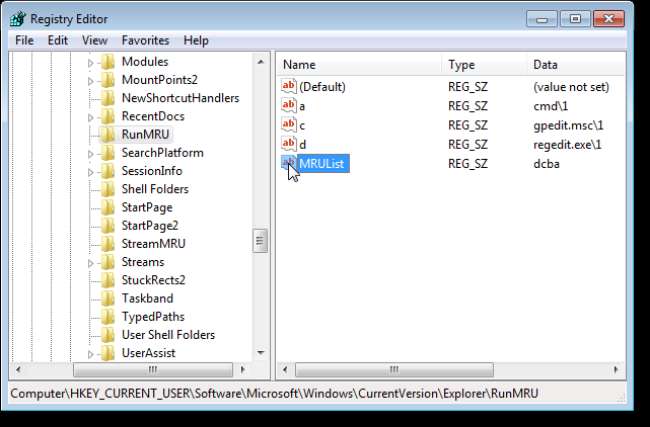Click the registry path in status bar
The width and height of the screenshot is (650, 427).
274,393
